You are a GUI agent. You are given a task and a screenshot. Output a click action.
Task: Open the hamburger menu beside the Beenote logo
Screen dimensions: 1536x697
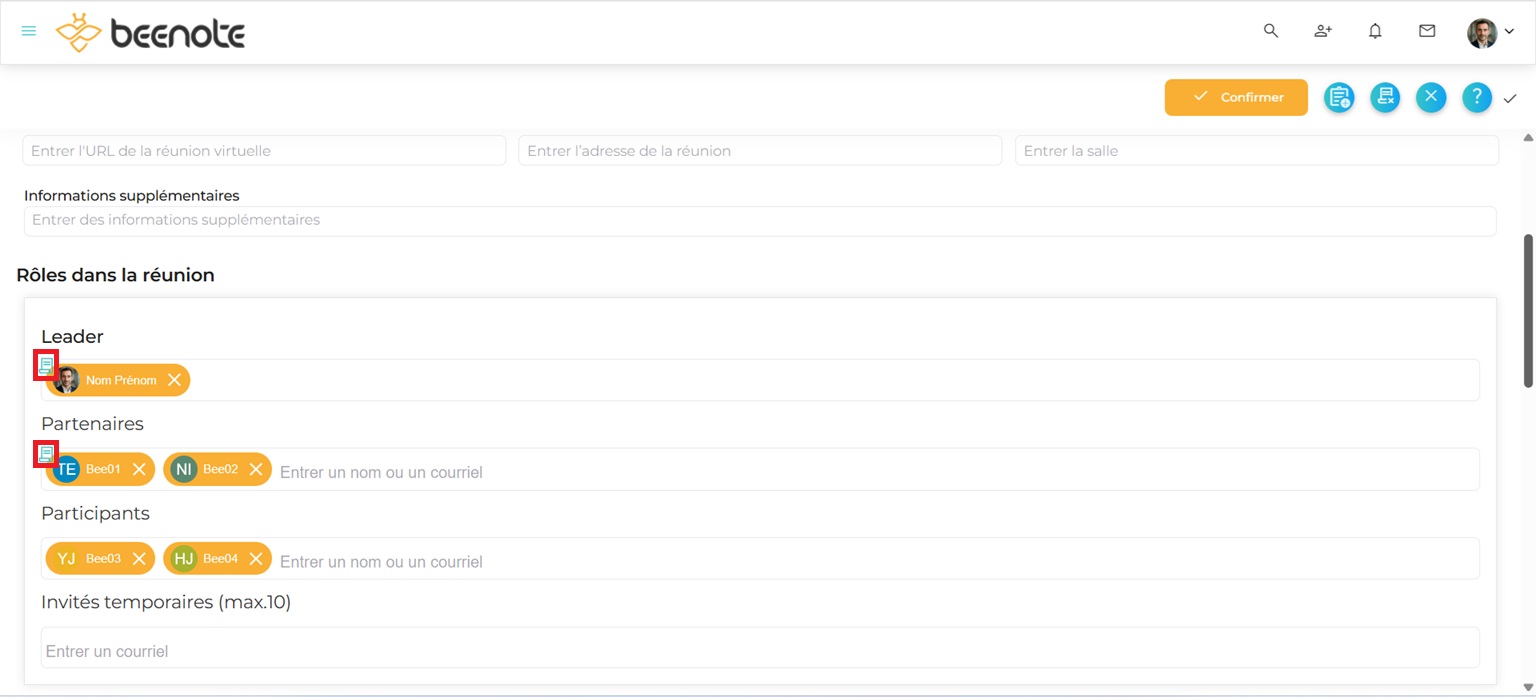point(29,31)
